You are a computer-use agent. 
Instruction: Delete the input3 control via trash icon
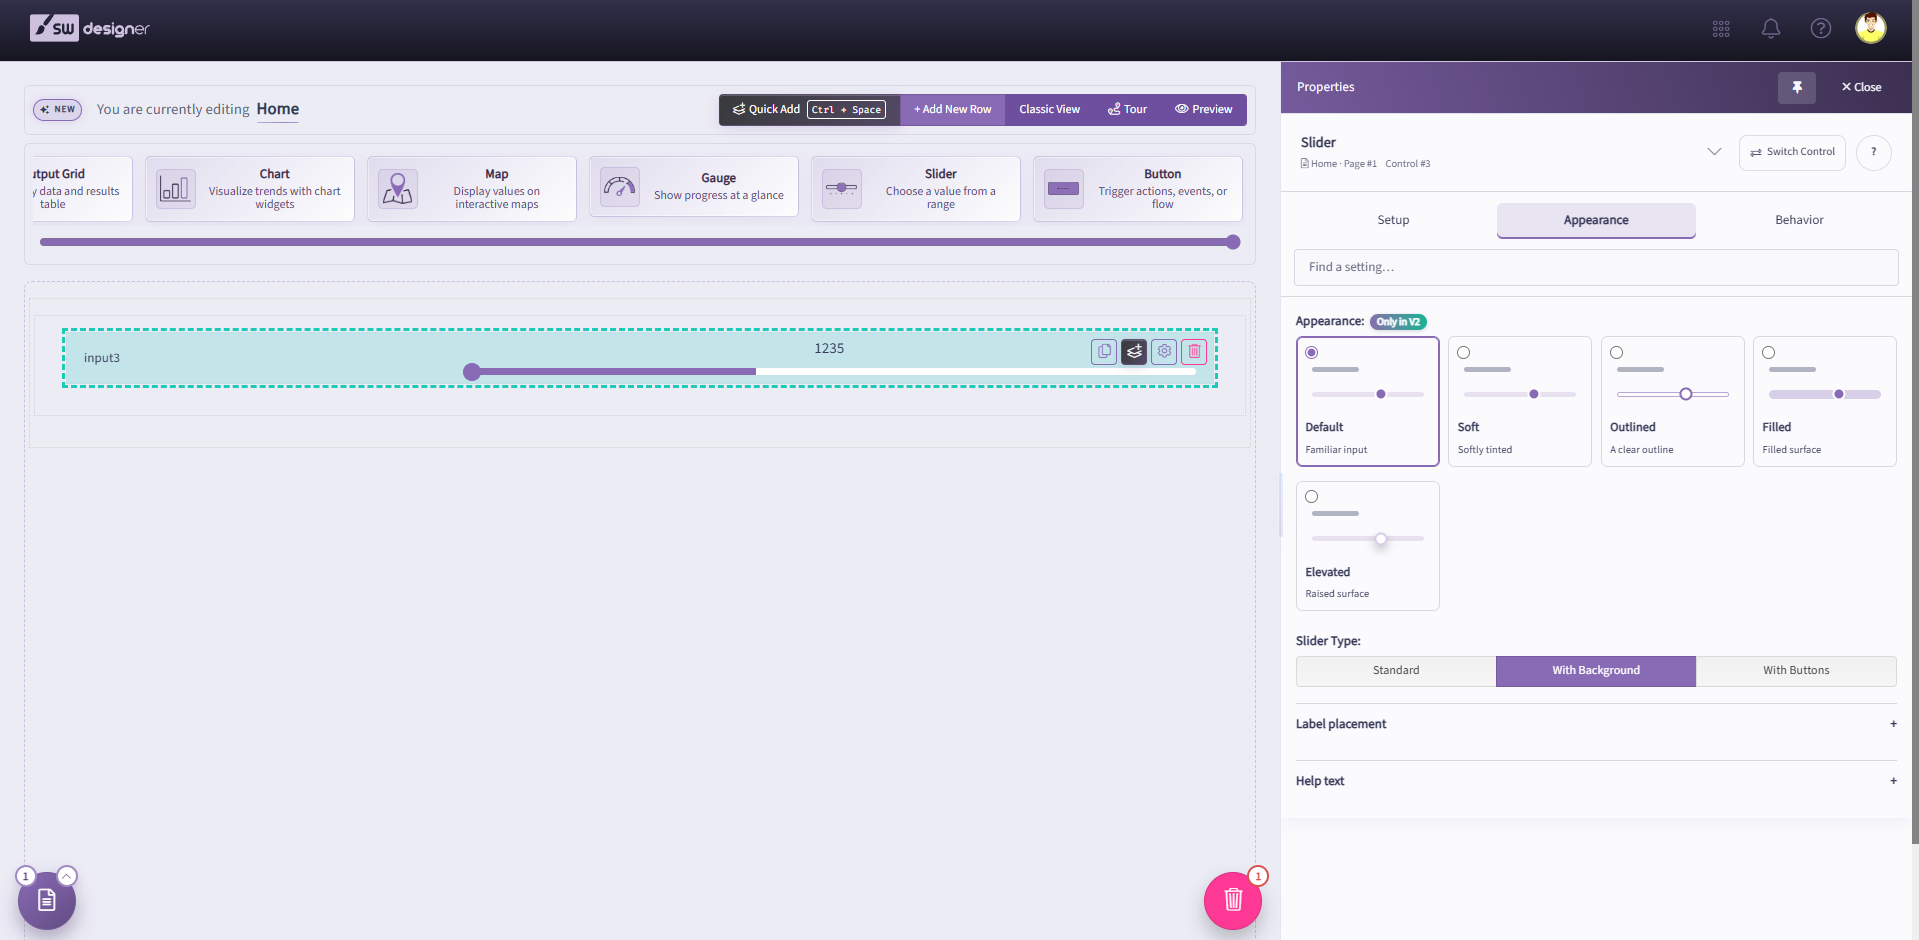click(1194, 351)
